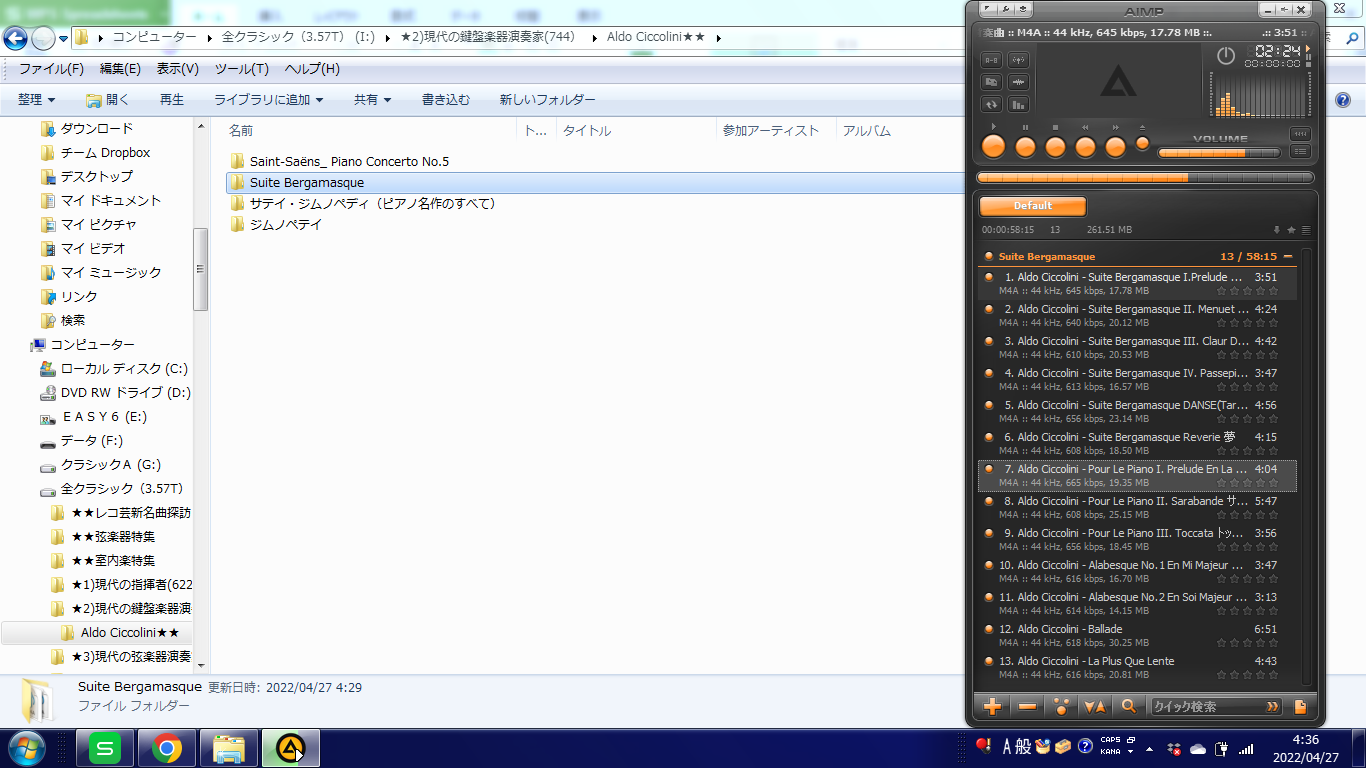Toggle repeat playback in AIMP
1366x768 pixels.
pyautogui.click(x=993, y=104)
